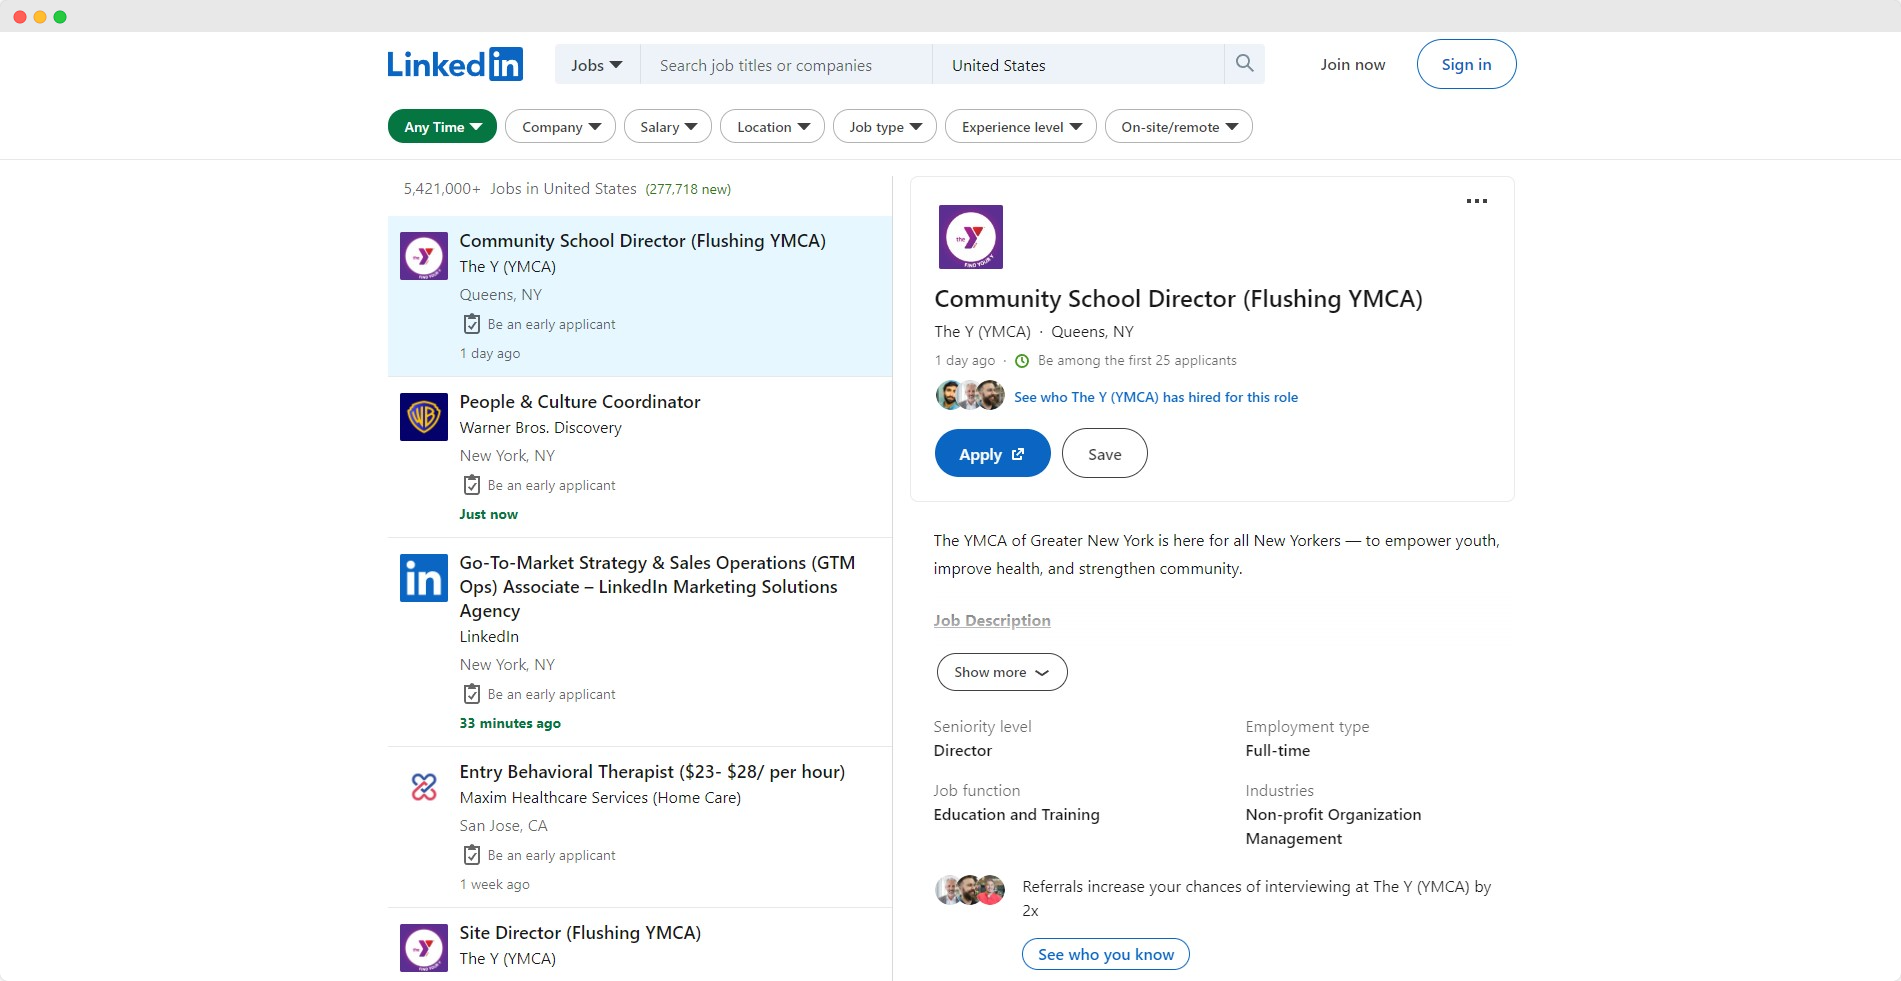The height and width of the screenshot is (981, 1901).
Task: Click large YMCA logo in job detail panel
Action: pyautogui.click(x=970, y=237)
